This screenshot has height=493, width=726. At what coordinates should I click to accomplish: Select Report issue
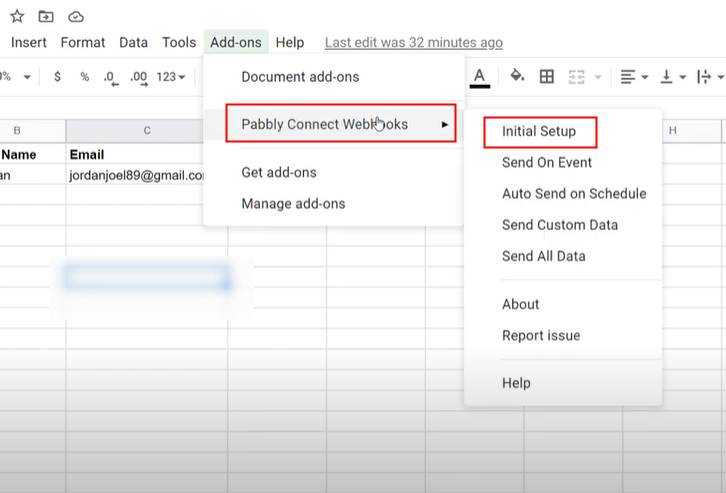pos(563,336)
